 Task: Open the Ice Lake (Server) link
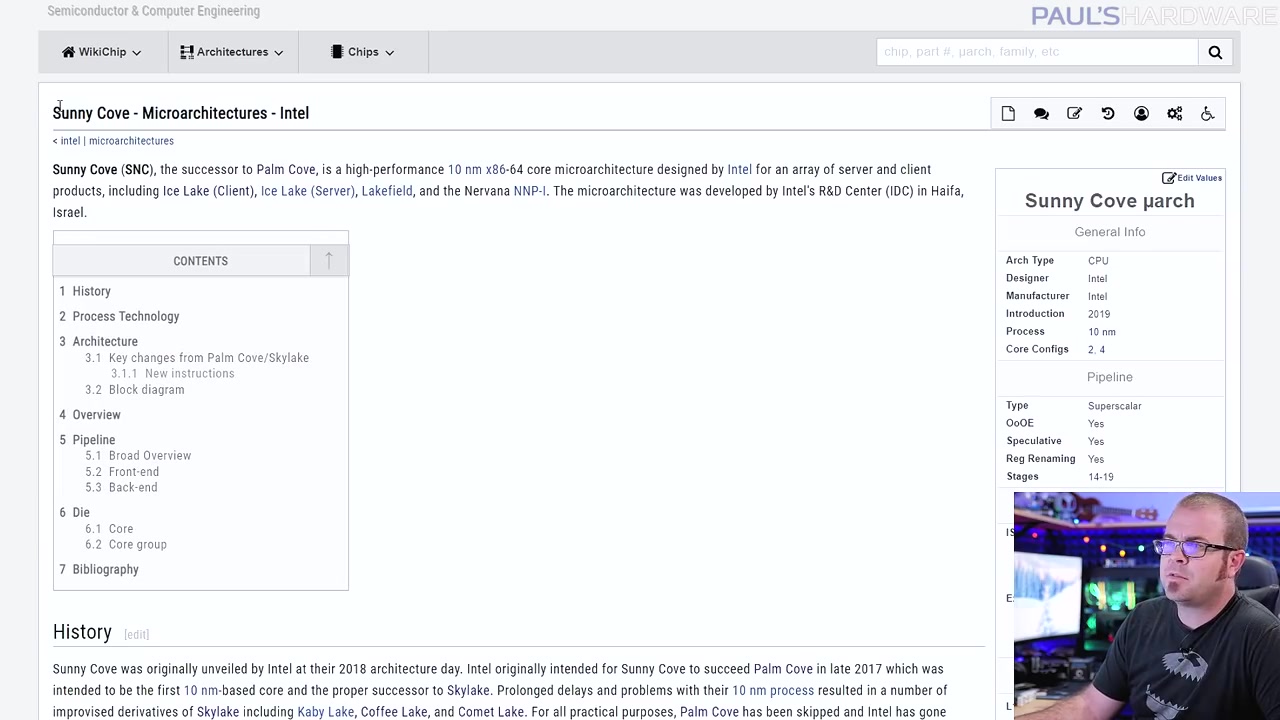pyautogui.click(x=307, y=191)
